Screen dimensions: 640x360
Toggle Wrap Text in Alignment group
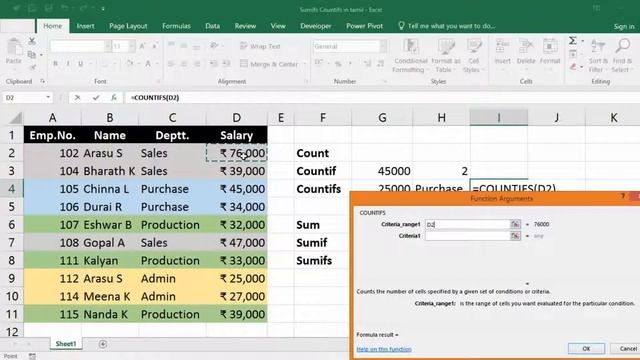tap(260, 46)
